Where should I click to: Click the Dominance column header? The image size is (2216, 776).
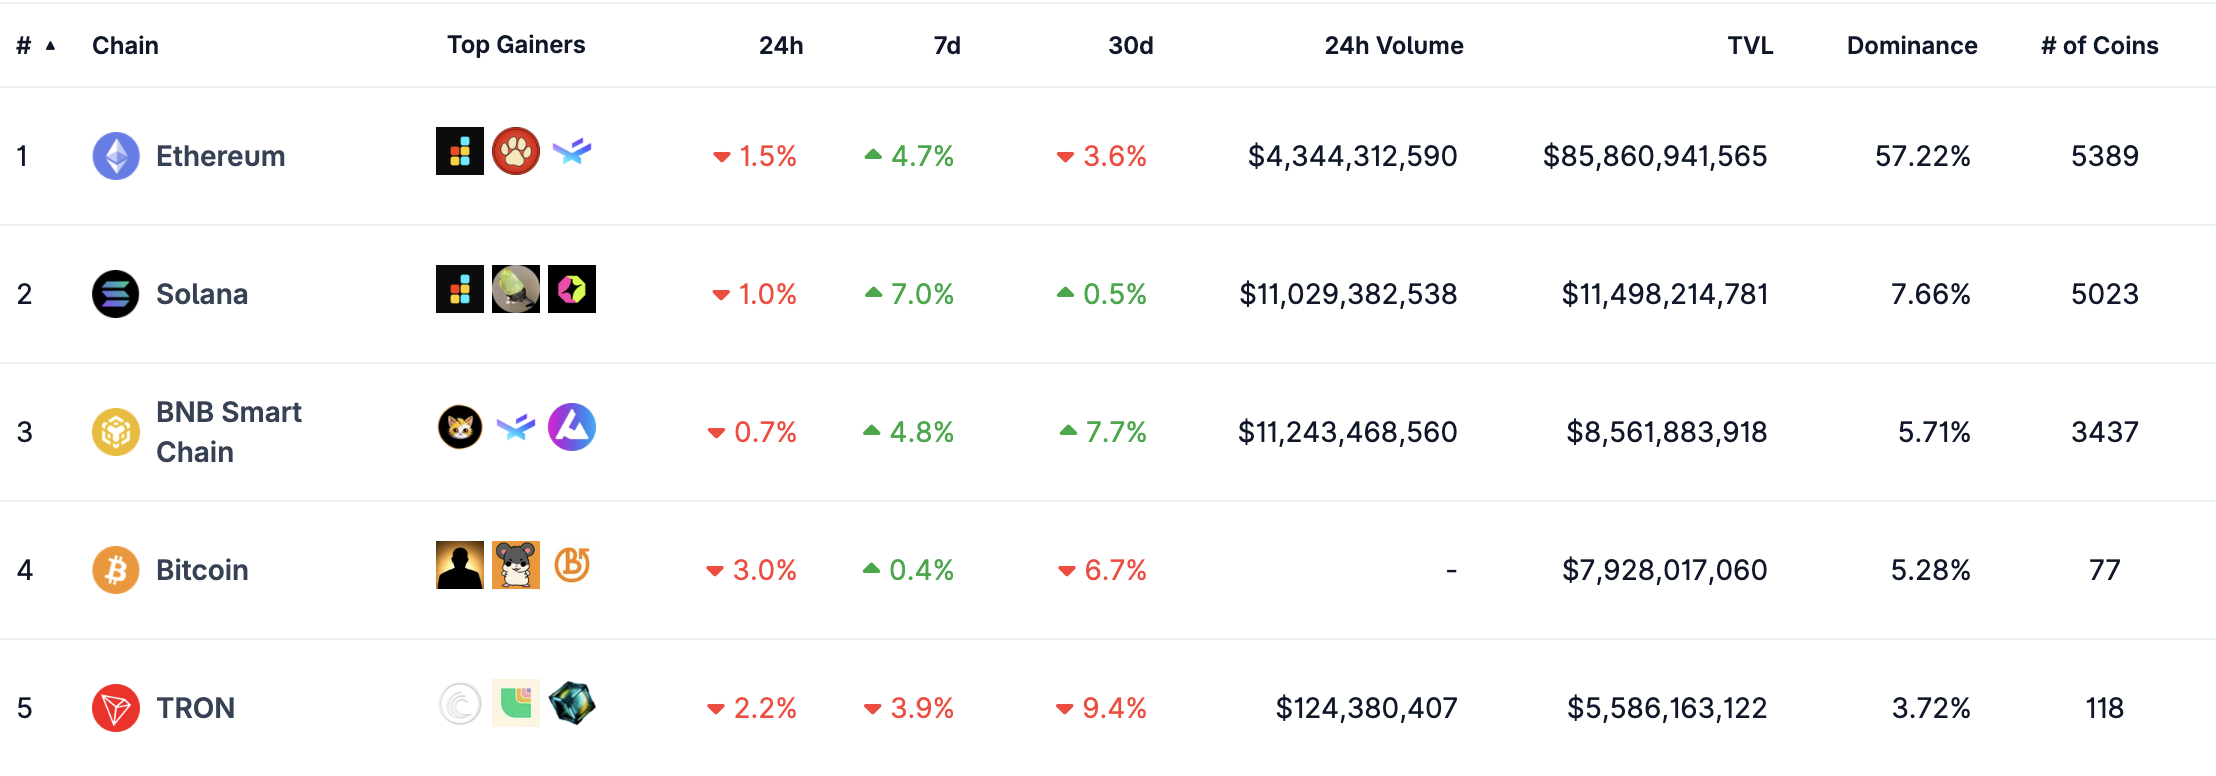(1911, 45)
